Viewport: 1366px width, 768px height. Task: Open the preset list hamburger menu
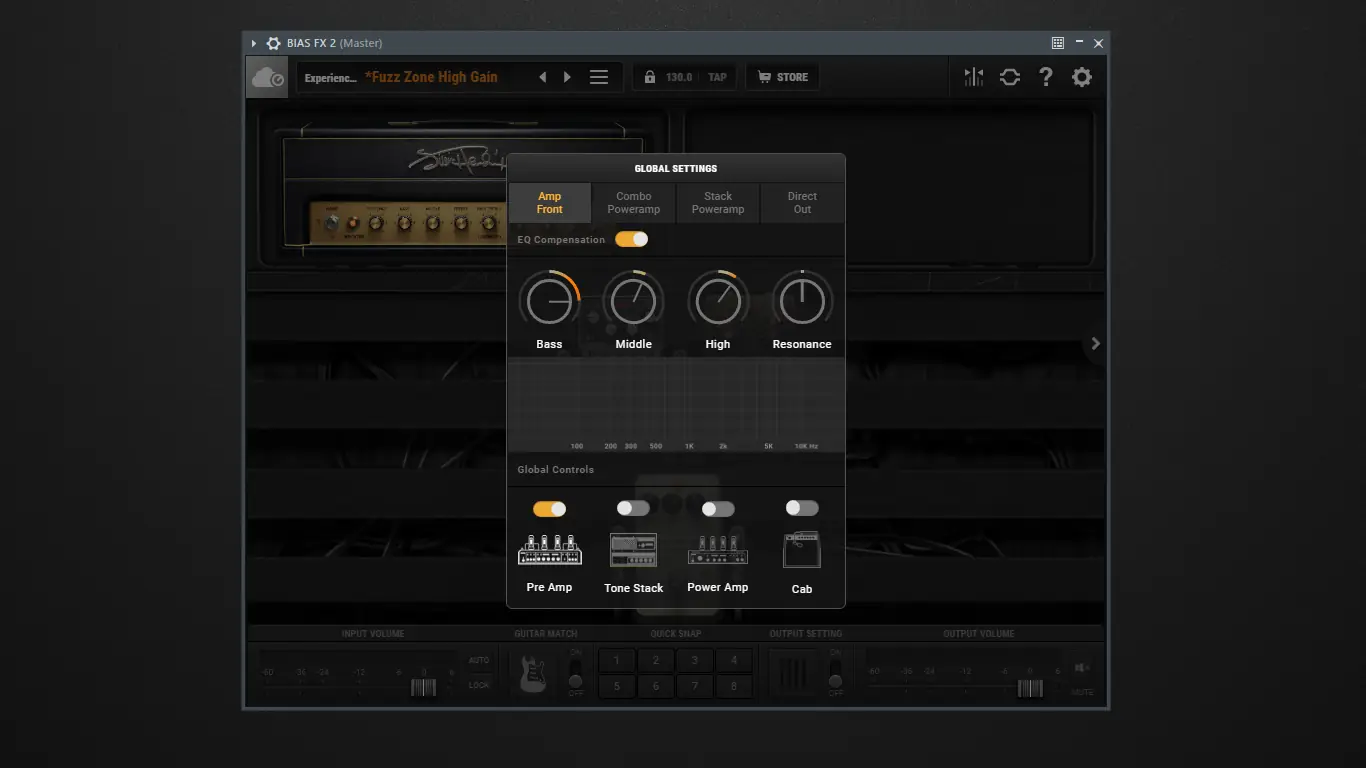coord(599,77)
